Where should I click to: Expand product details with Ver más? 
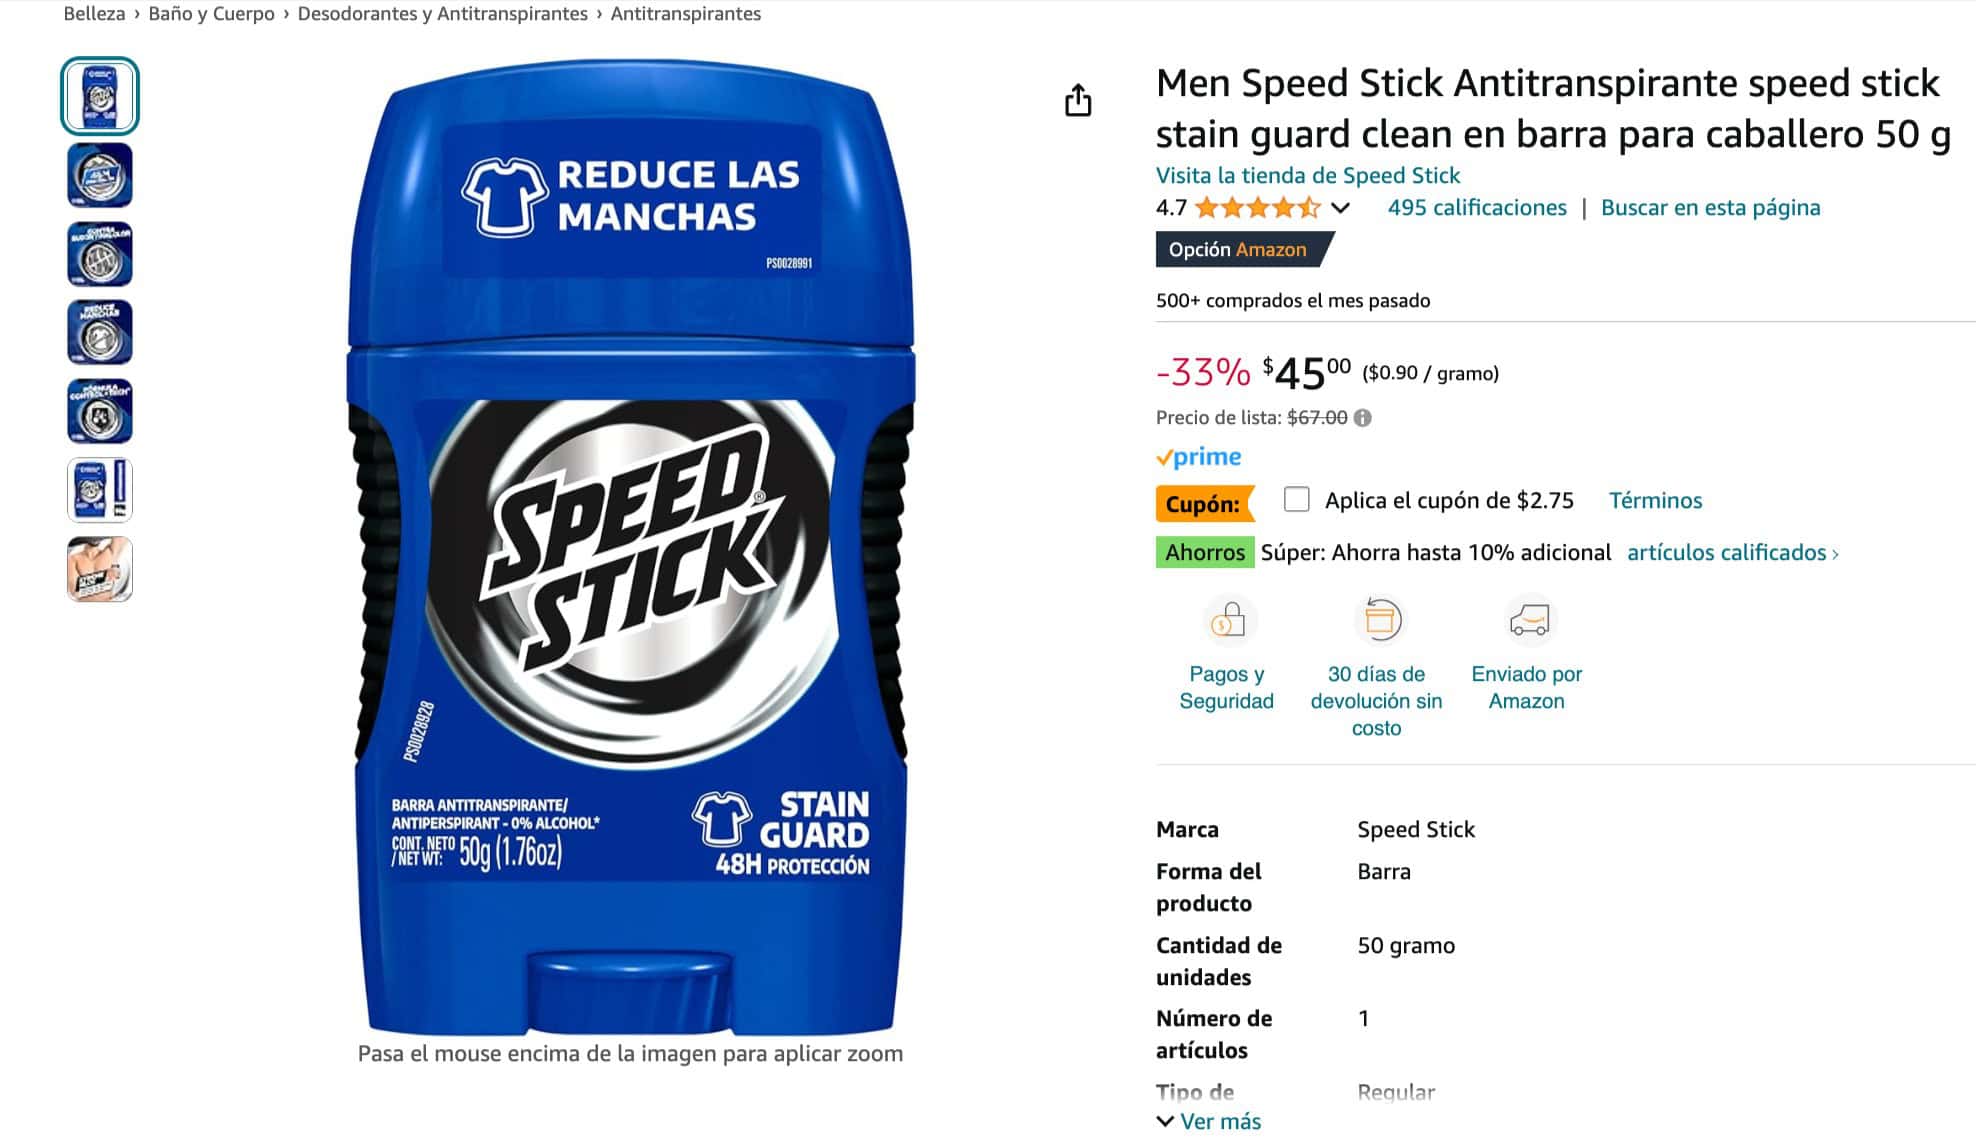pos(1210,1121)
